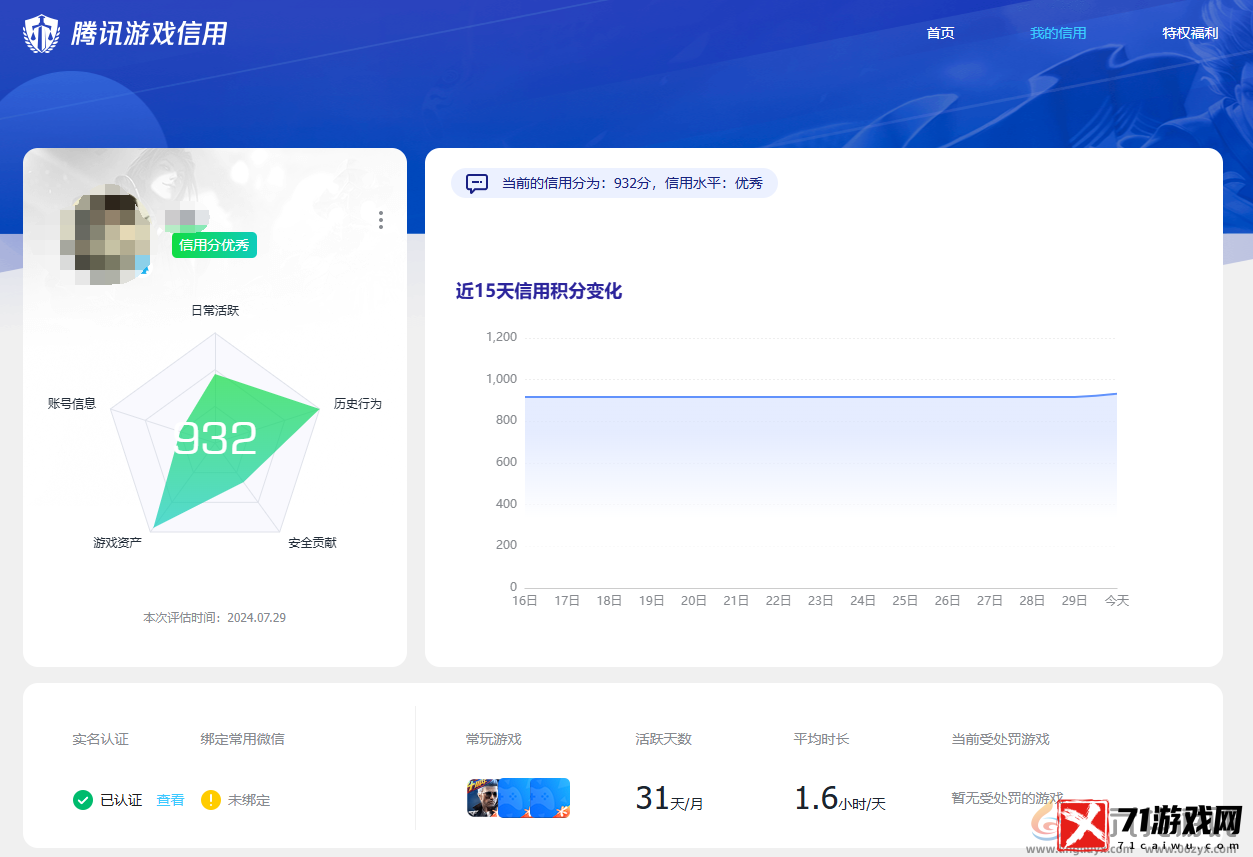Go to the 首页 tab

(940, 33)
